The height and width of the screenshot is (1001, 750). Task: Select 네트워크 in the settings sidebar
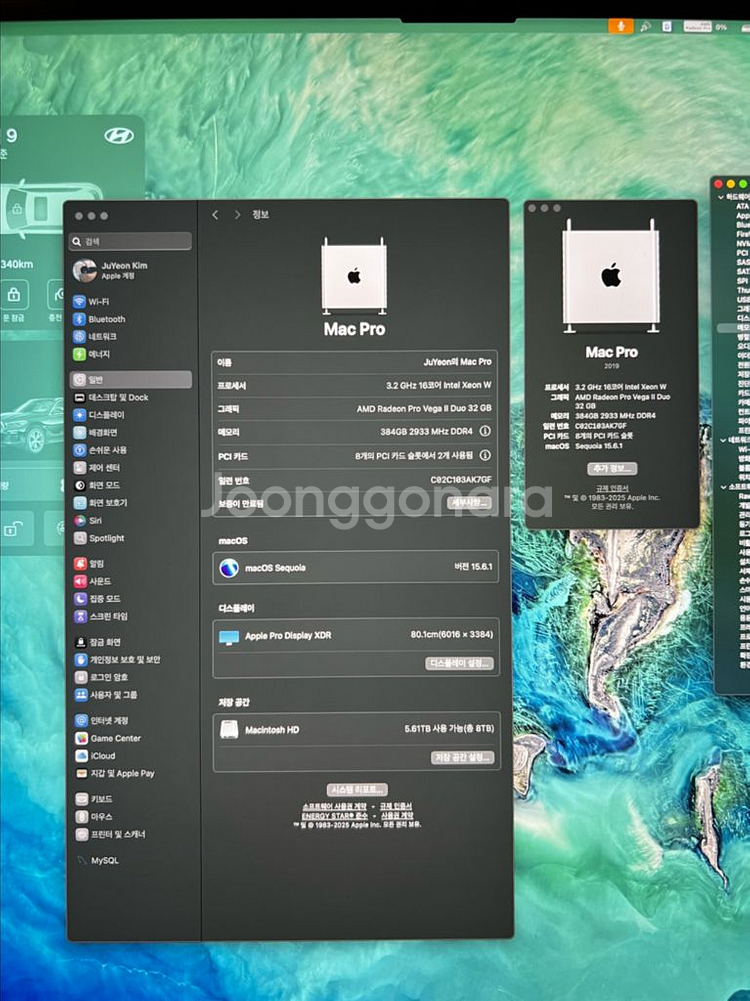[x=131, y=336]
